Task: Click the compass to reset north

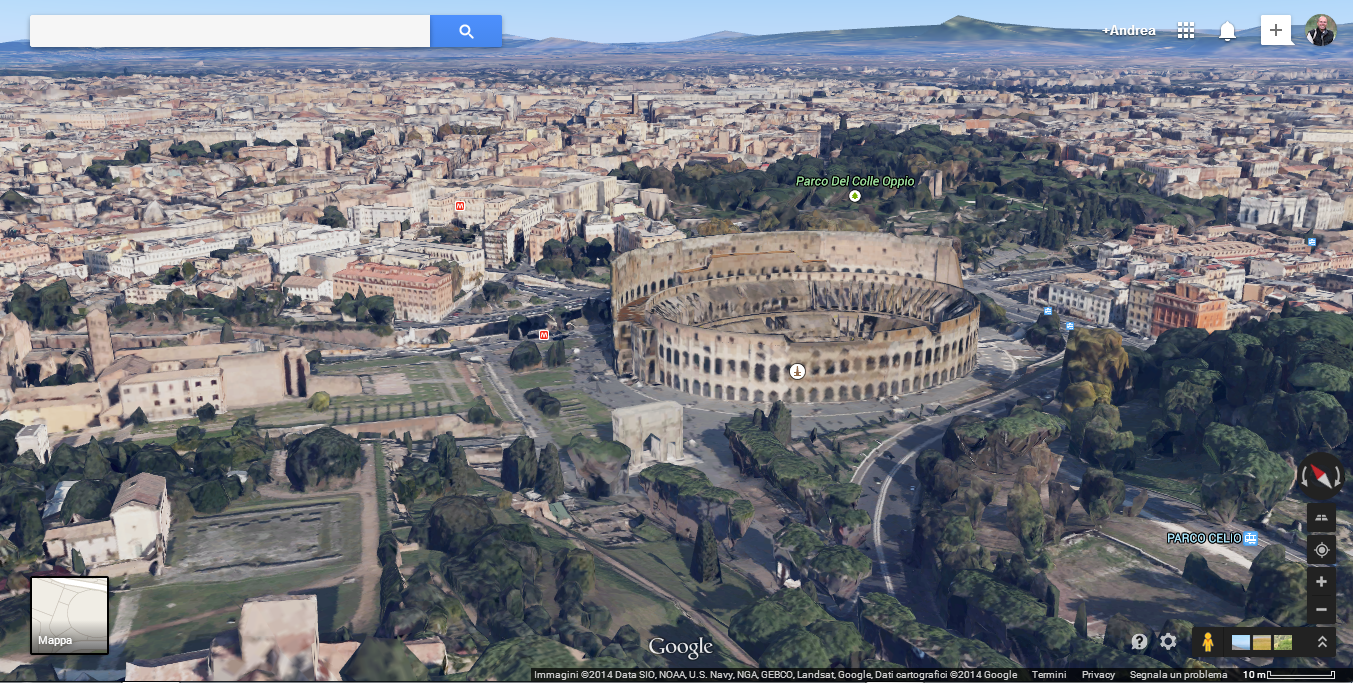Action: 1322,475
